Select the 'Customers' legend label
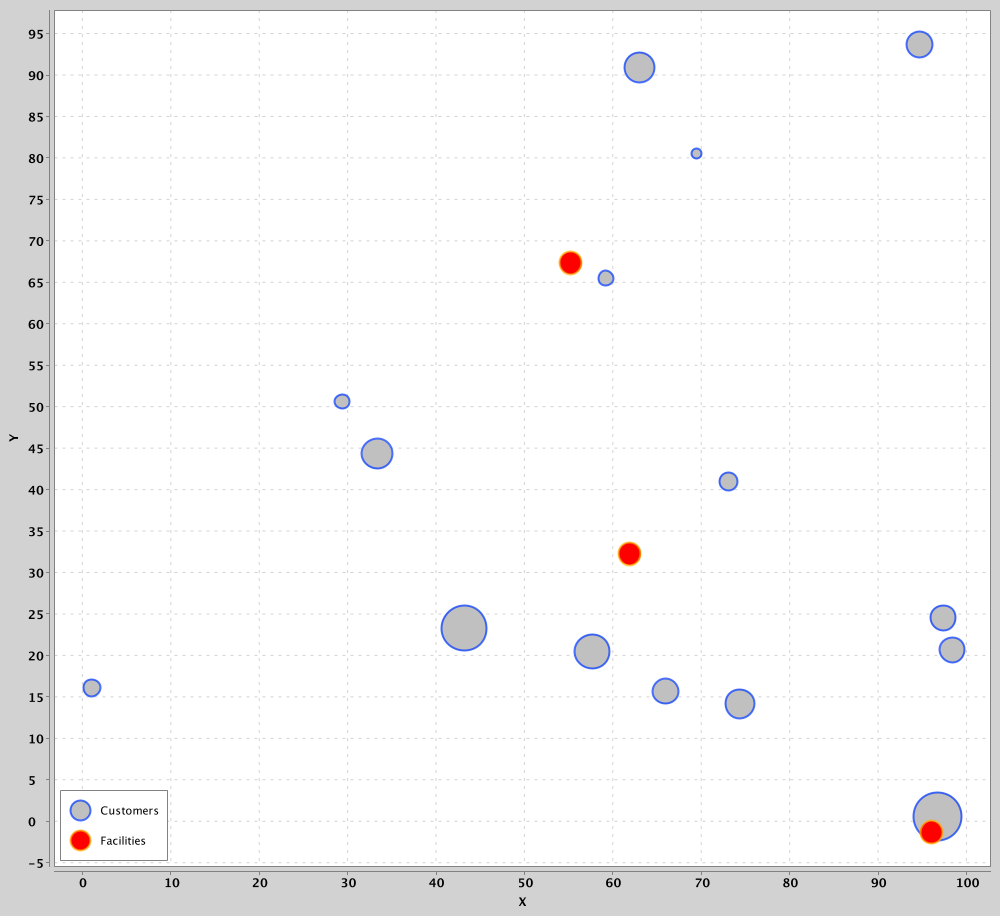The width and height of the screenshot is (1000, 916). coord(129,810)
